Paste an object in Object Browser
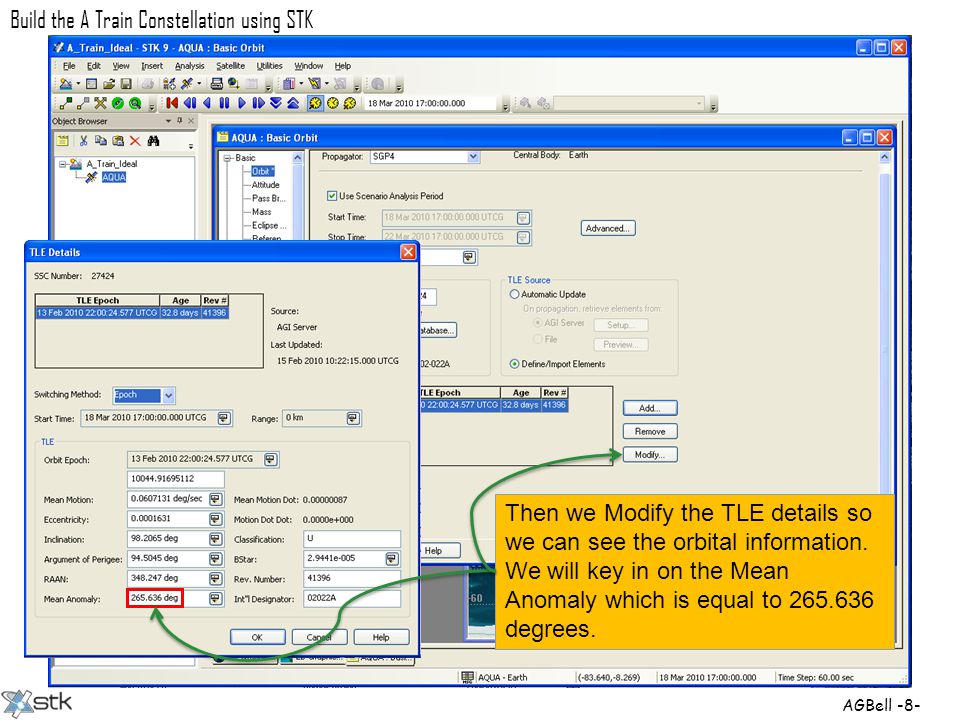This screenshot has width=960, height=720. tap(118, 141)
